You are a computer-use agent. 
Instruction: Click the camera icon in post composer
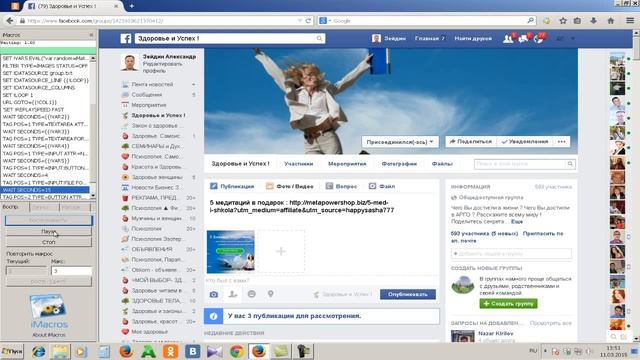tap(214, 294)
